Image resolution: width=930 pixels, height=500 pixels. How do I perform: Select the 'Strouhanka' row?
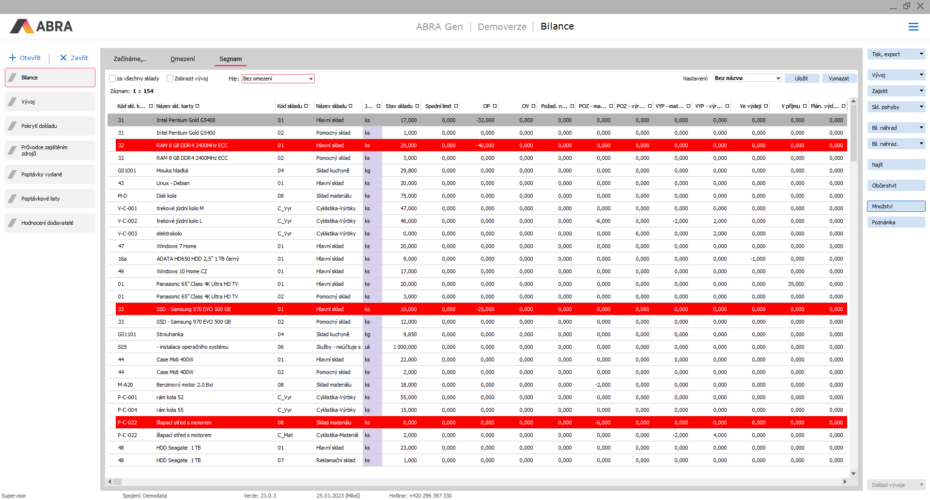477,335
